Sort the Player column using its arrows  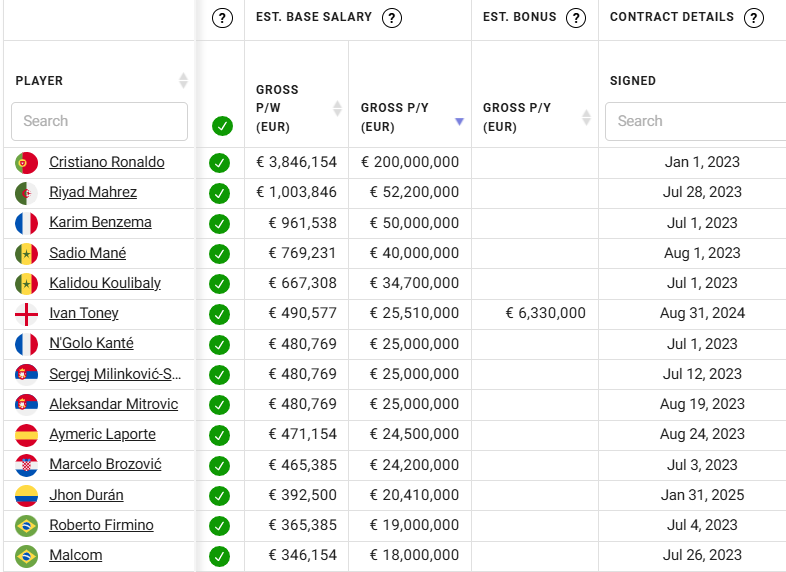[x=183, y=80]
